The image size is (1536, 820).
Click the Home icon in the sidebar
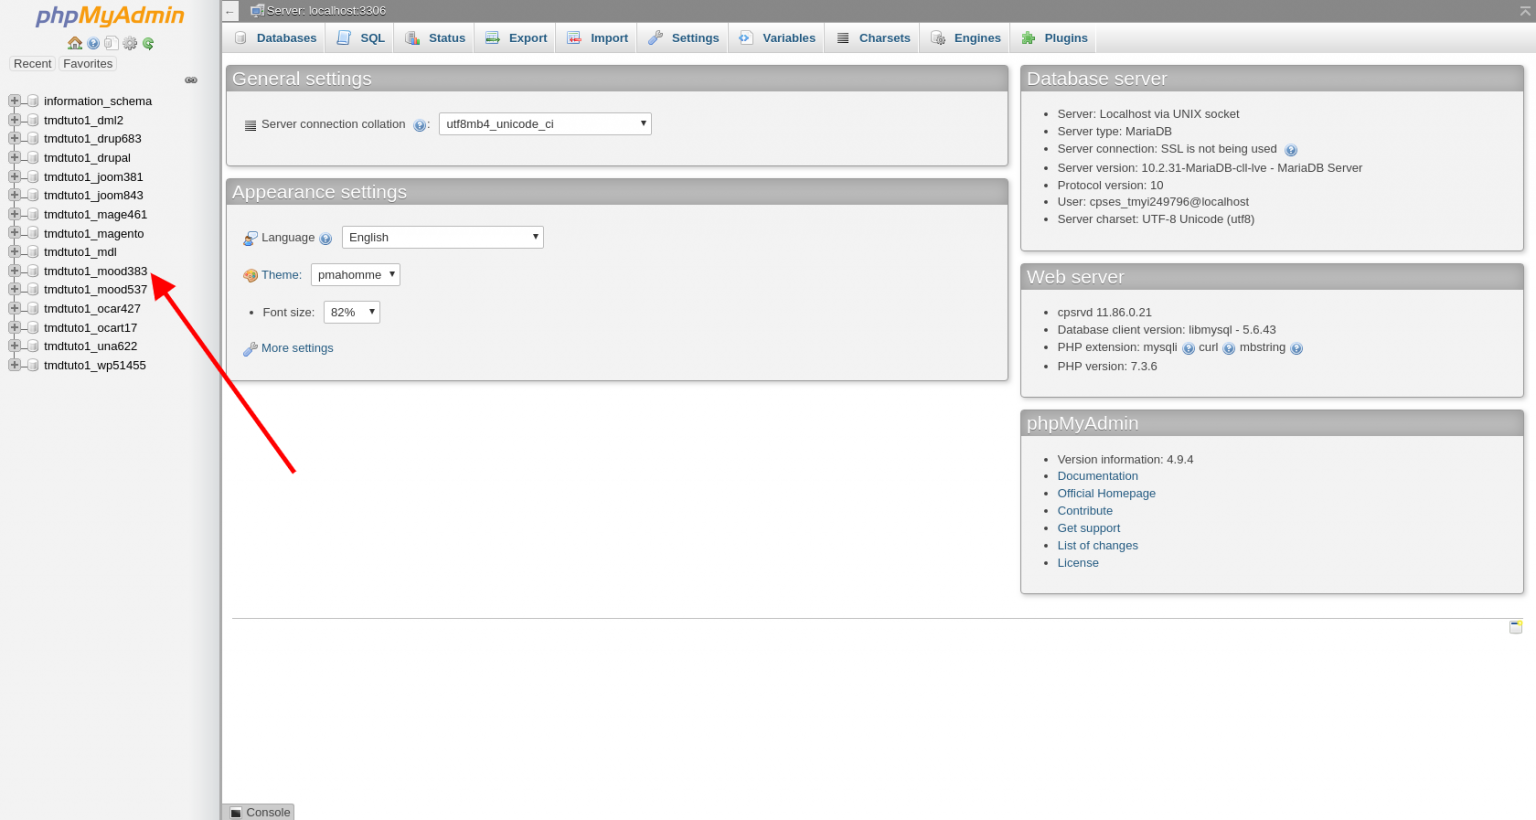(75, 43)
